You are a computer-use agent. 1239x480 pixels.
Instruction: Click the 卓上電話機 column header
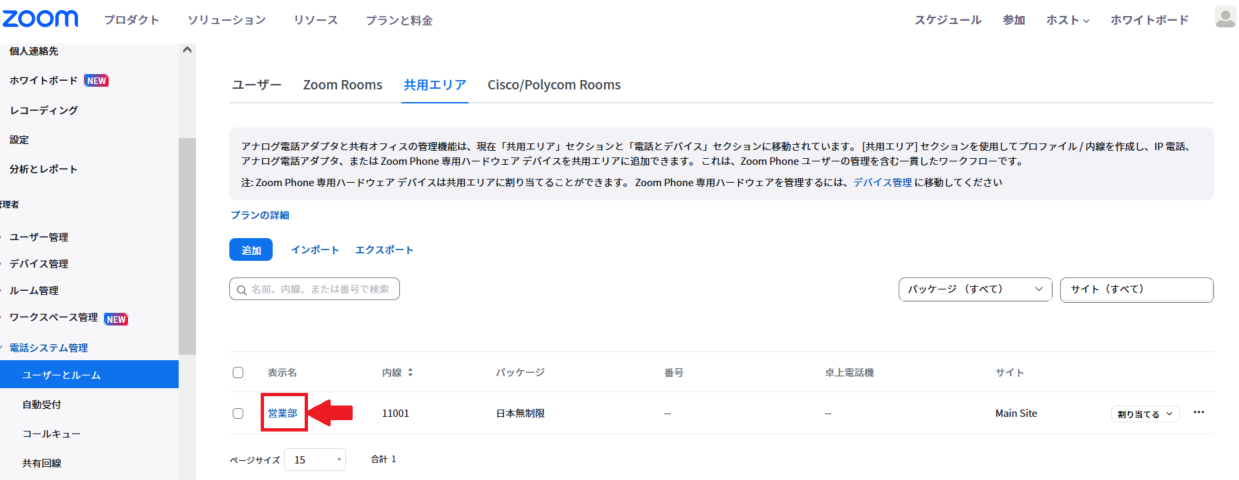pyautogui.click(x=850, y=372)
